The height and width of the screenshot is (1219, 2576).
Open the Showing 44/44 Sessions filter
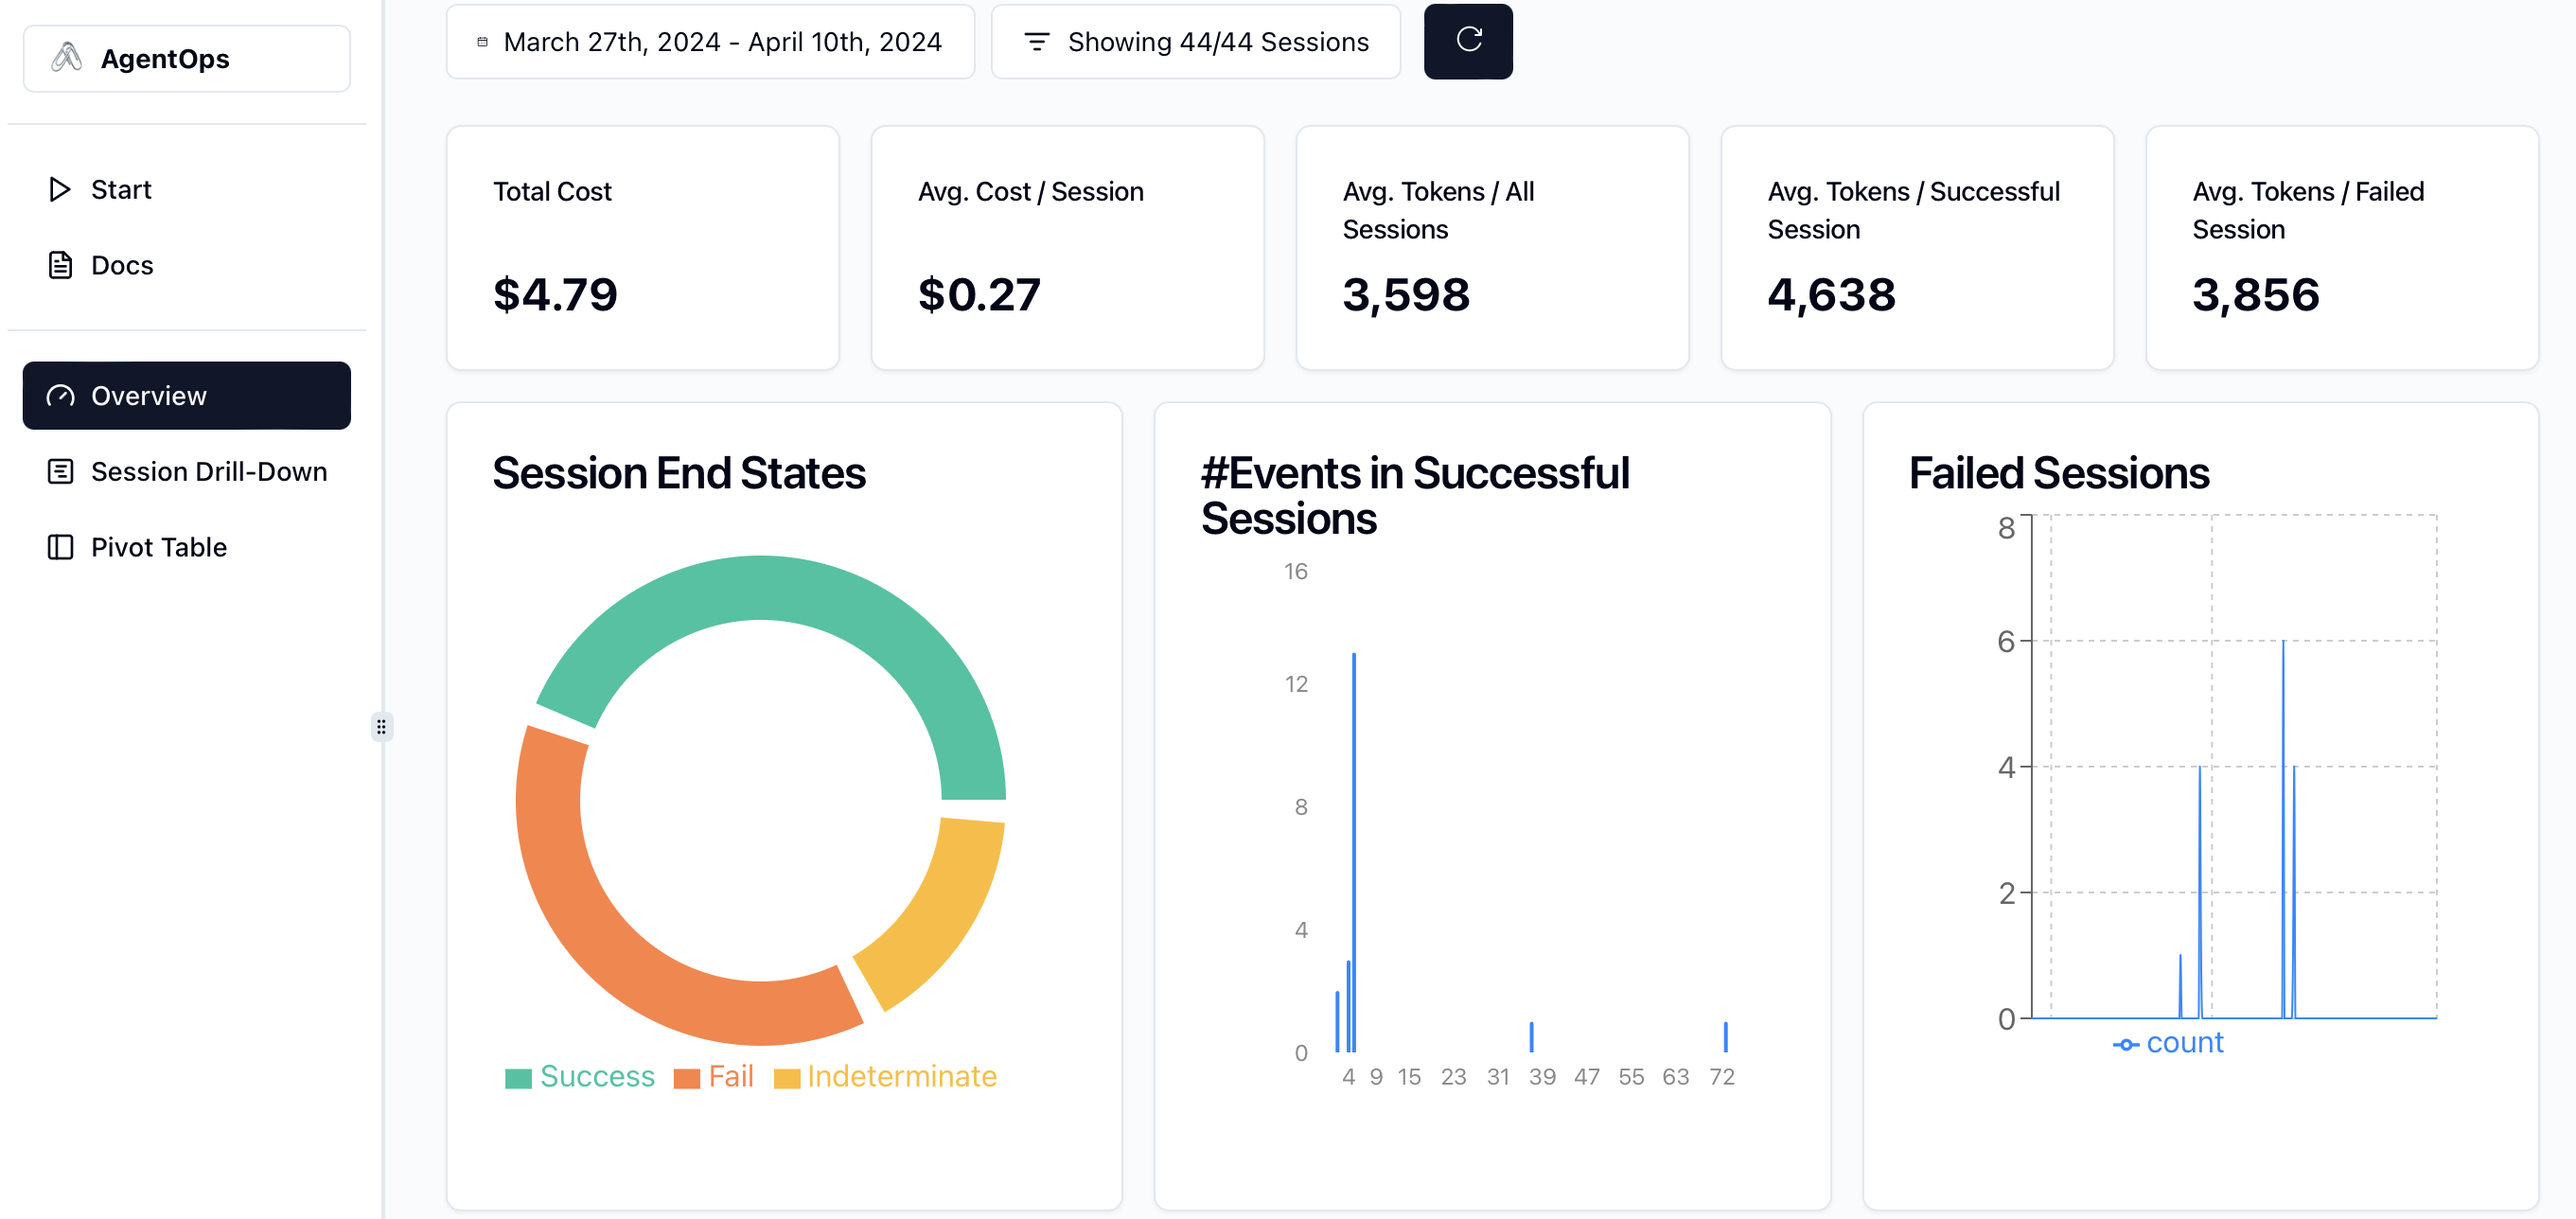point(1195,42)
